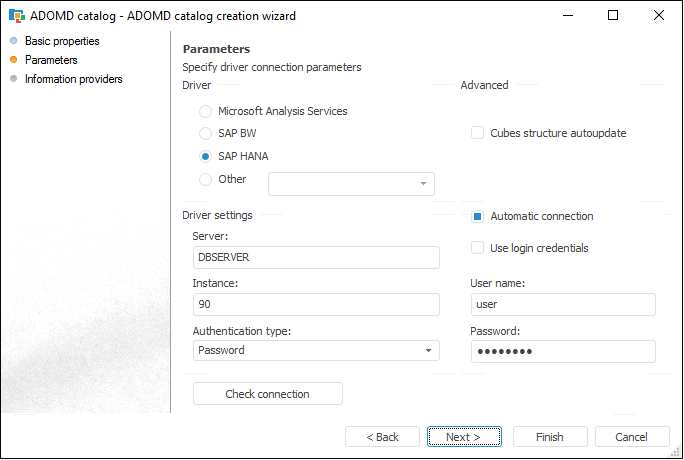Viewport: 684px width, 460px height.
Task: Open the Other driver dropdown list
Action: 424,184
